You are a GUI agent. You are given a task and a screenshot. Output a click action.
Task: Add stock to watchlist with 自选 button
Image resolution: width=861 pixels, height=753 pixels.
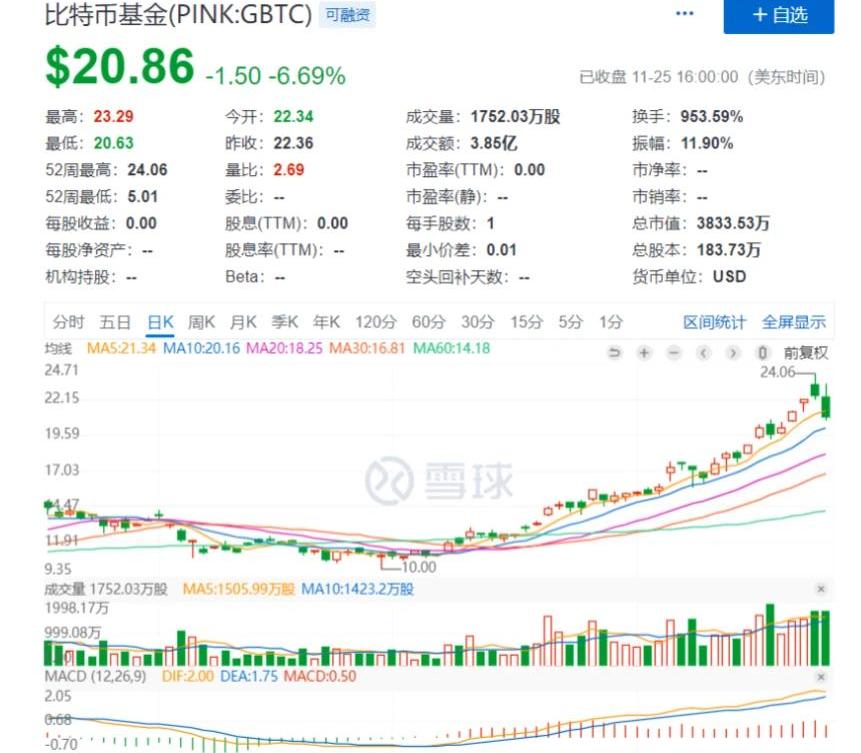point(779,15)
